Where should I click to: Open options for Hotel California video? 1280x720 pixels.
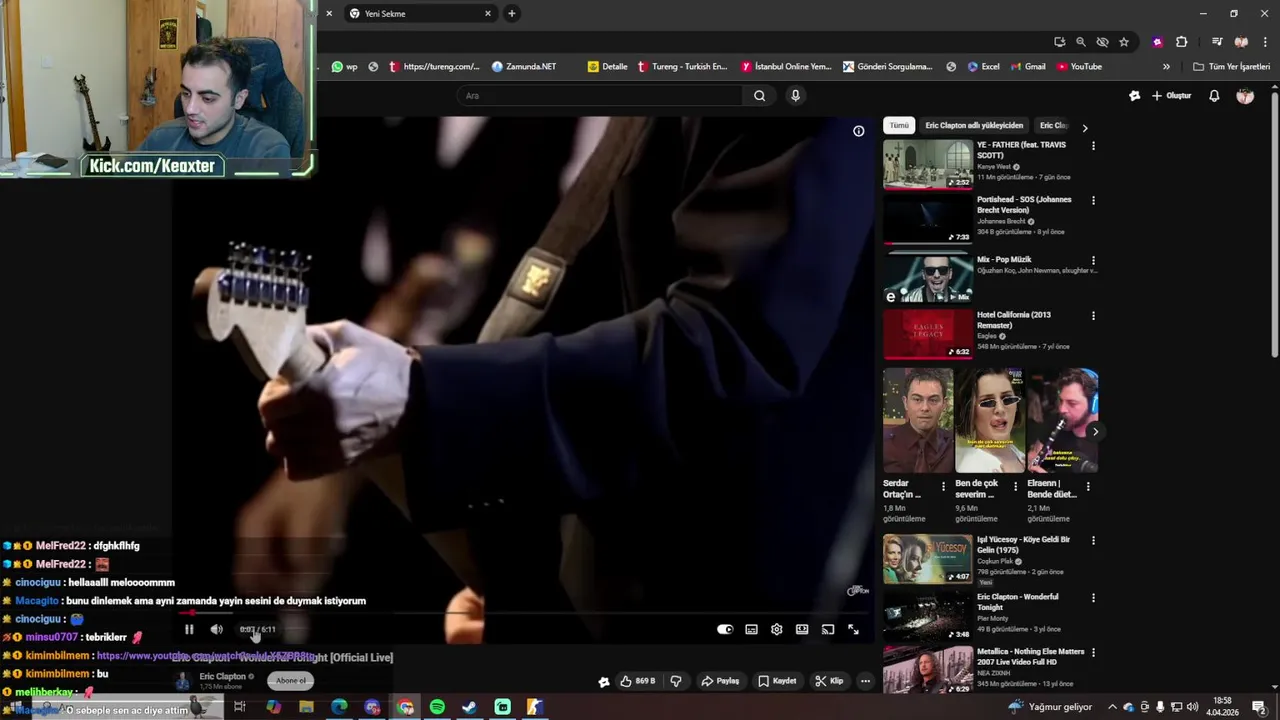(1093, 316)
